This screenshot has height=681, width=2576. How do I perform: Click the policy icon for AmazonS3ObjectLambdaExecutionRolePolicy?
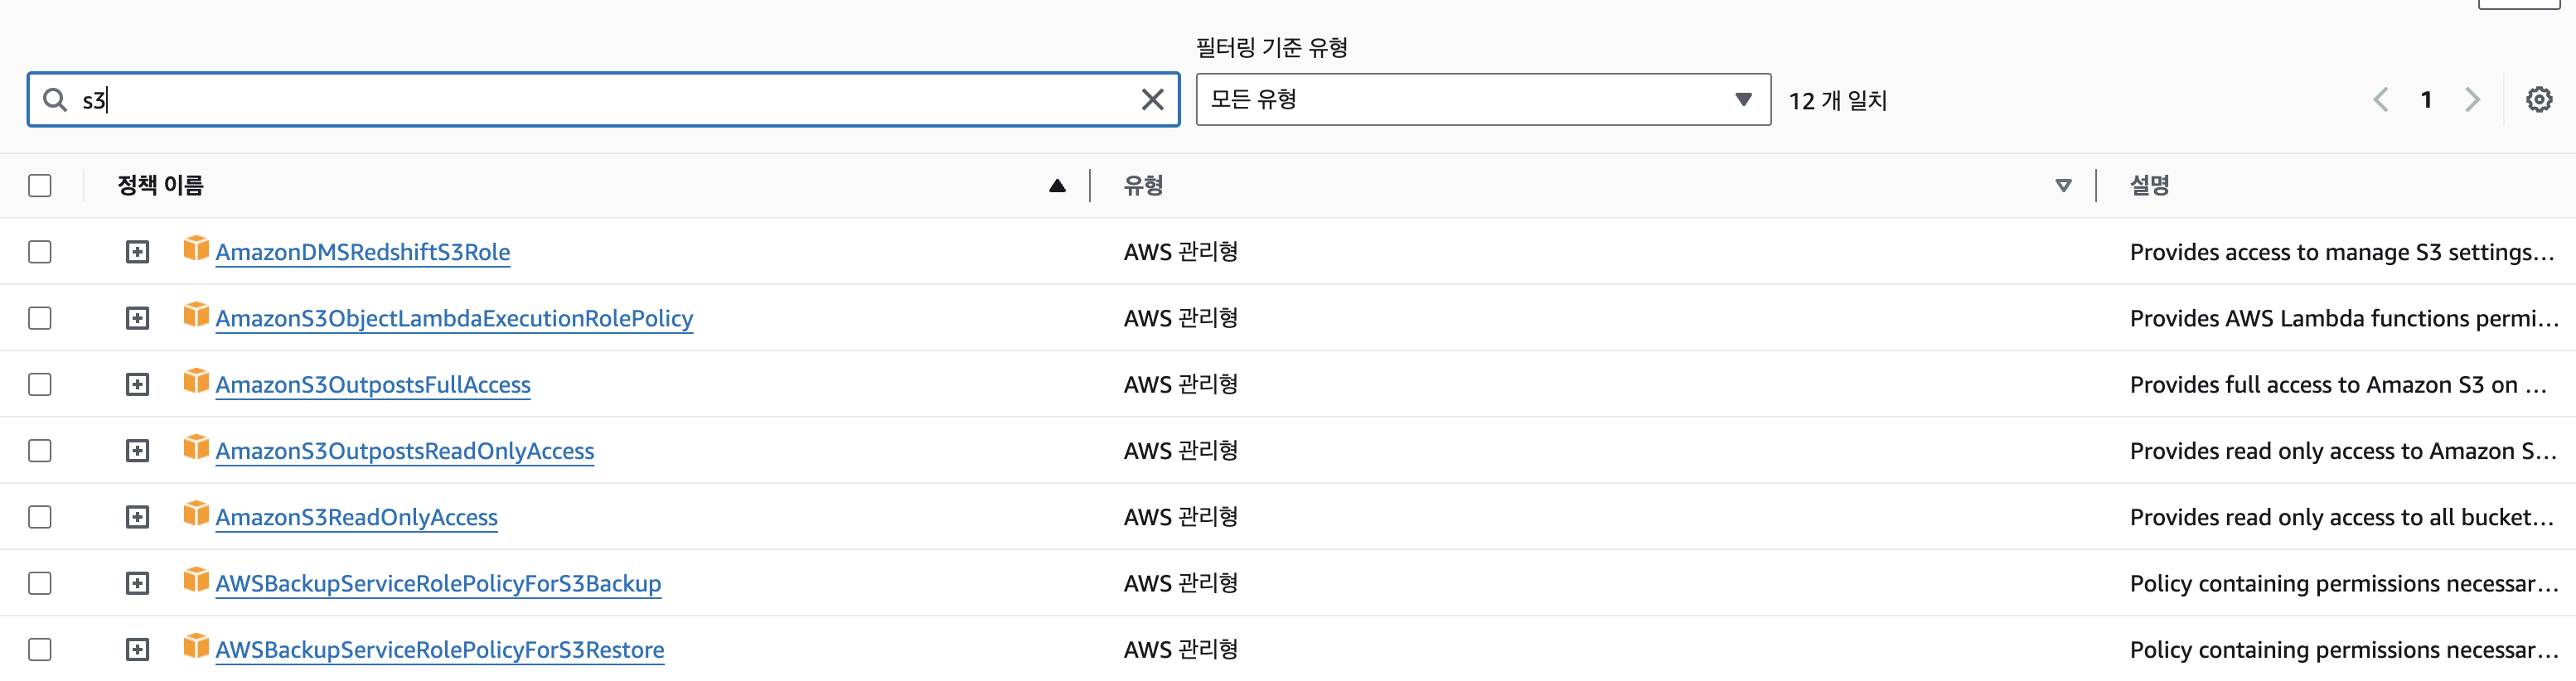(196, 314)
